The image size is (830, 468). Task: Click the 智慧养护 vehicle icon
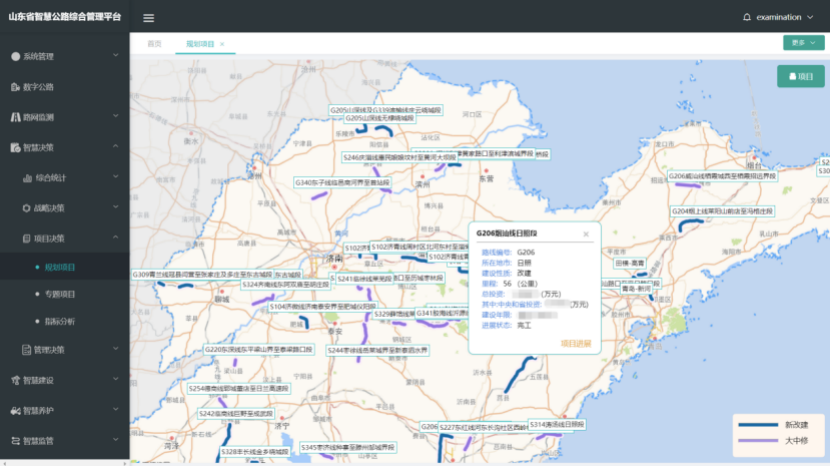click(x=15, y=410)
